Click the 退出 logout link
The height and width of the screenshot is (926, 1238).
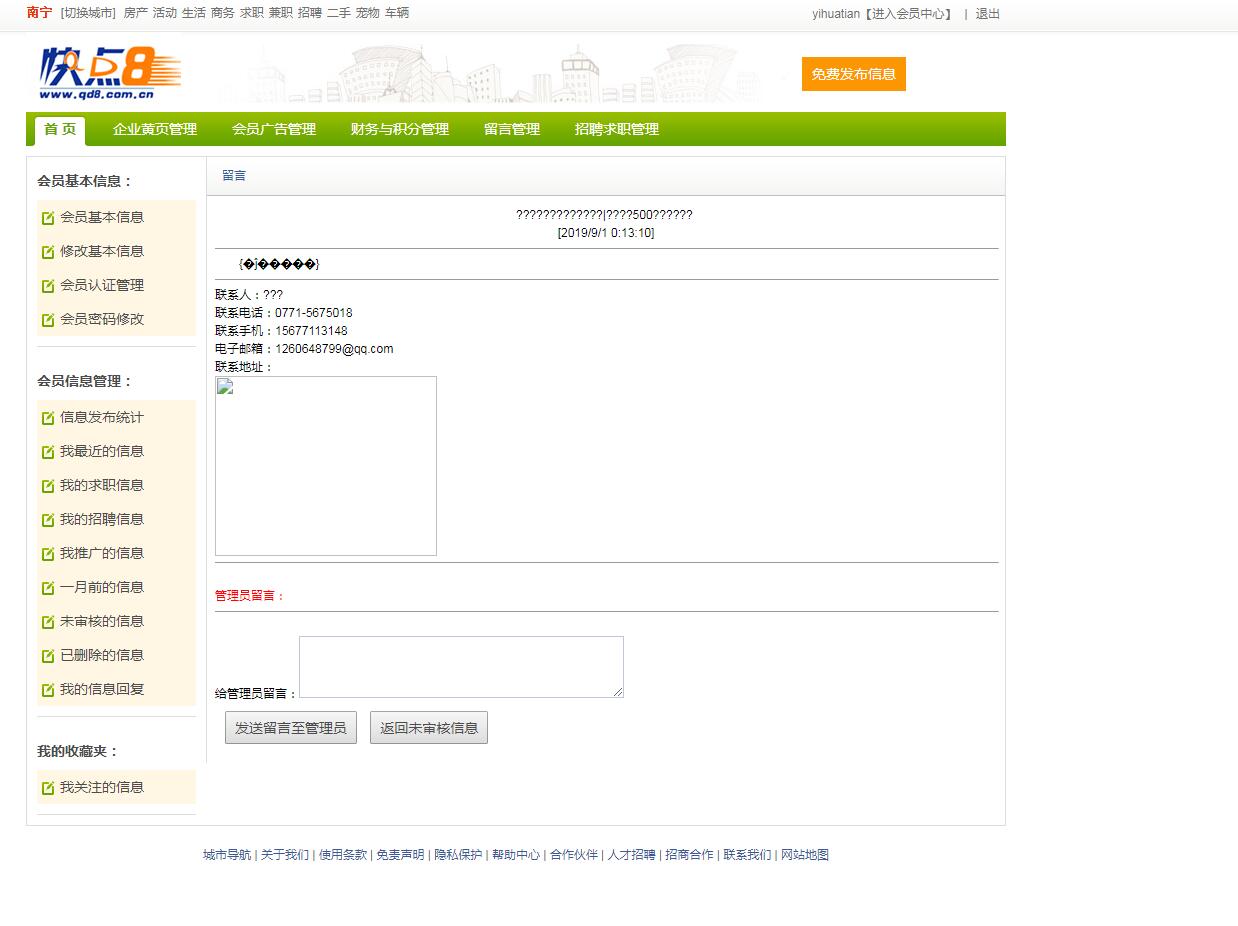[987, 14]
